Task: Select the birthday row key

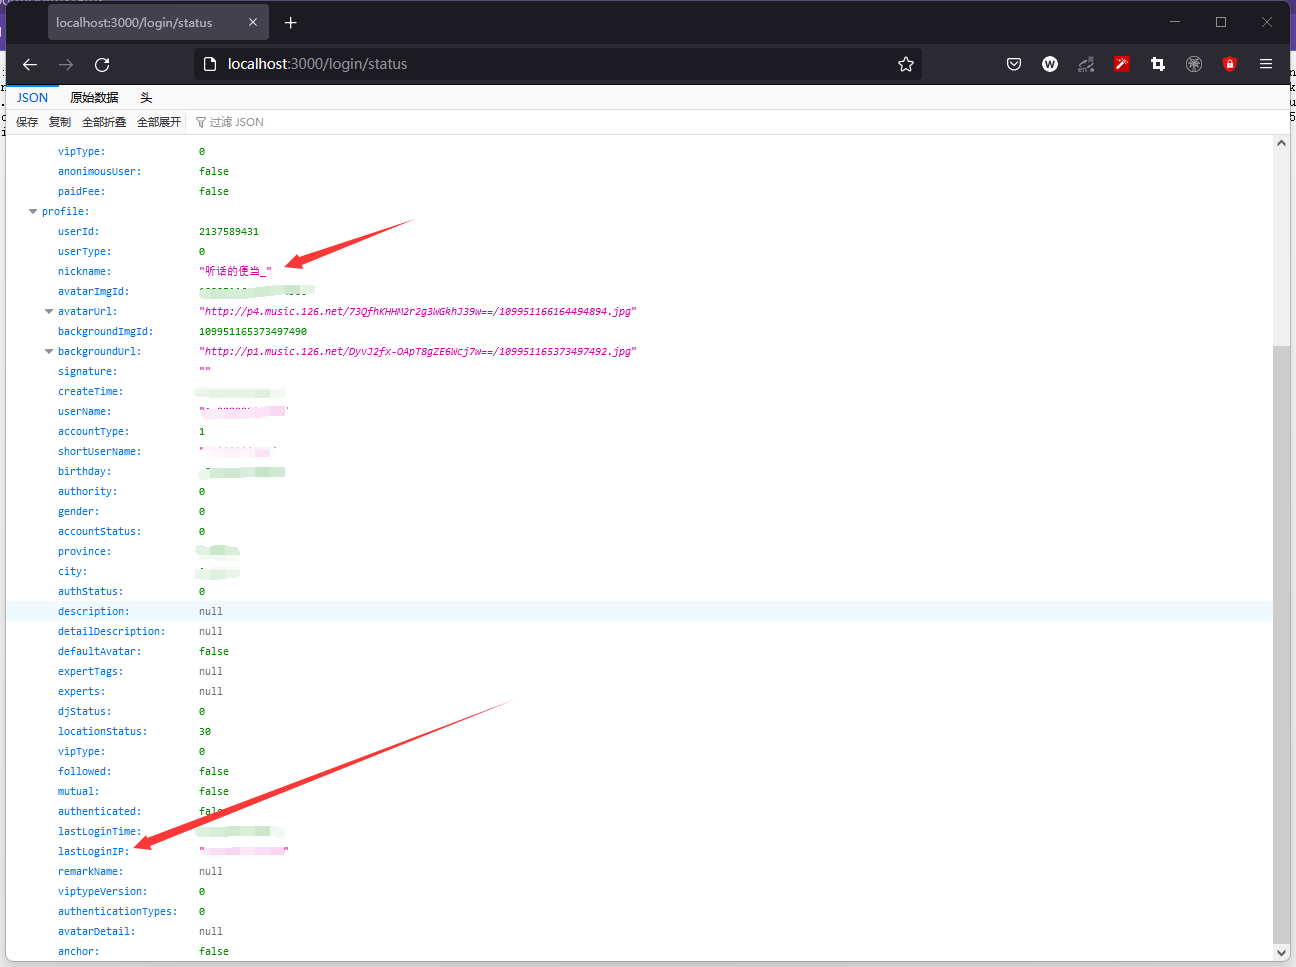Action: [85, 472]
